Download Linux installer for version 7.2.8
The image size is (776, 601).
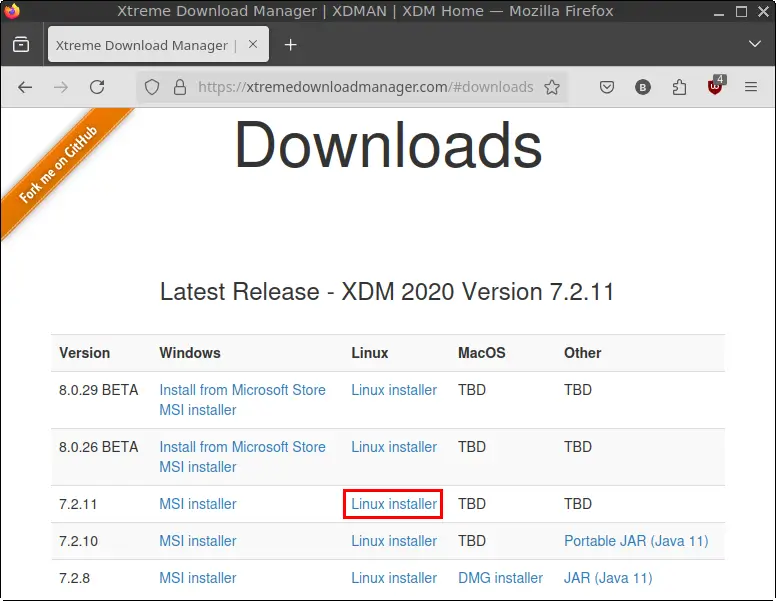click(x=394, y=578)
